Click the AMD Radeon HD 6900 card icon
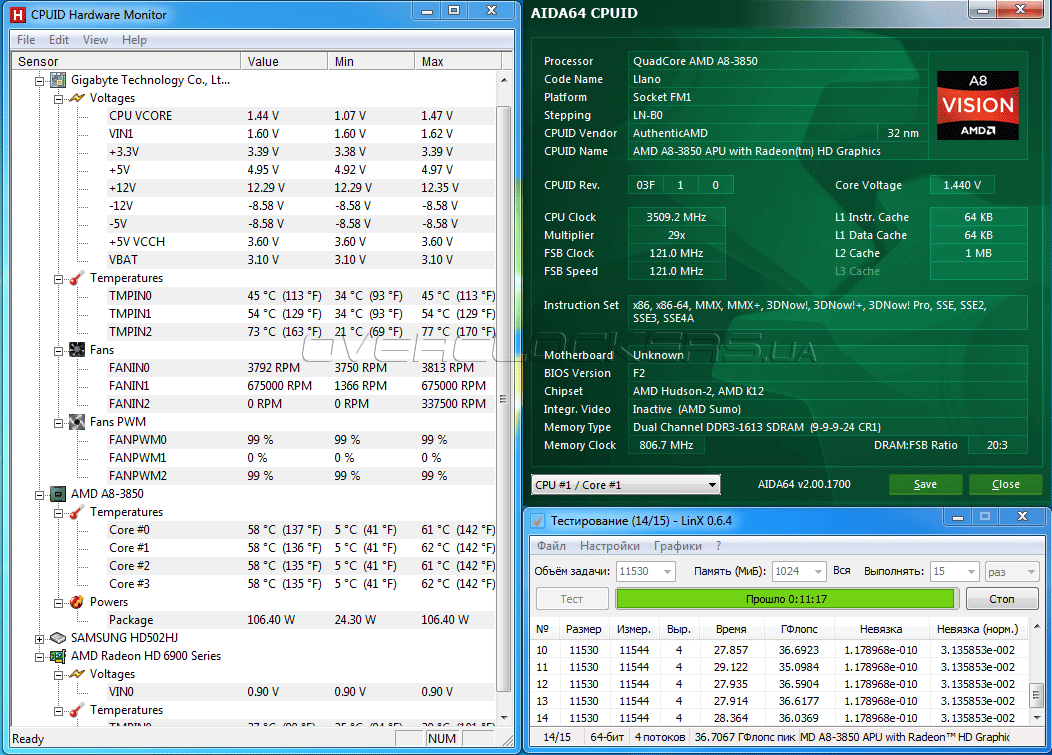 58,656
